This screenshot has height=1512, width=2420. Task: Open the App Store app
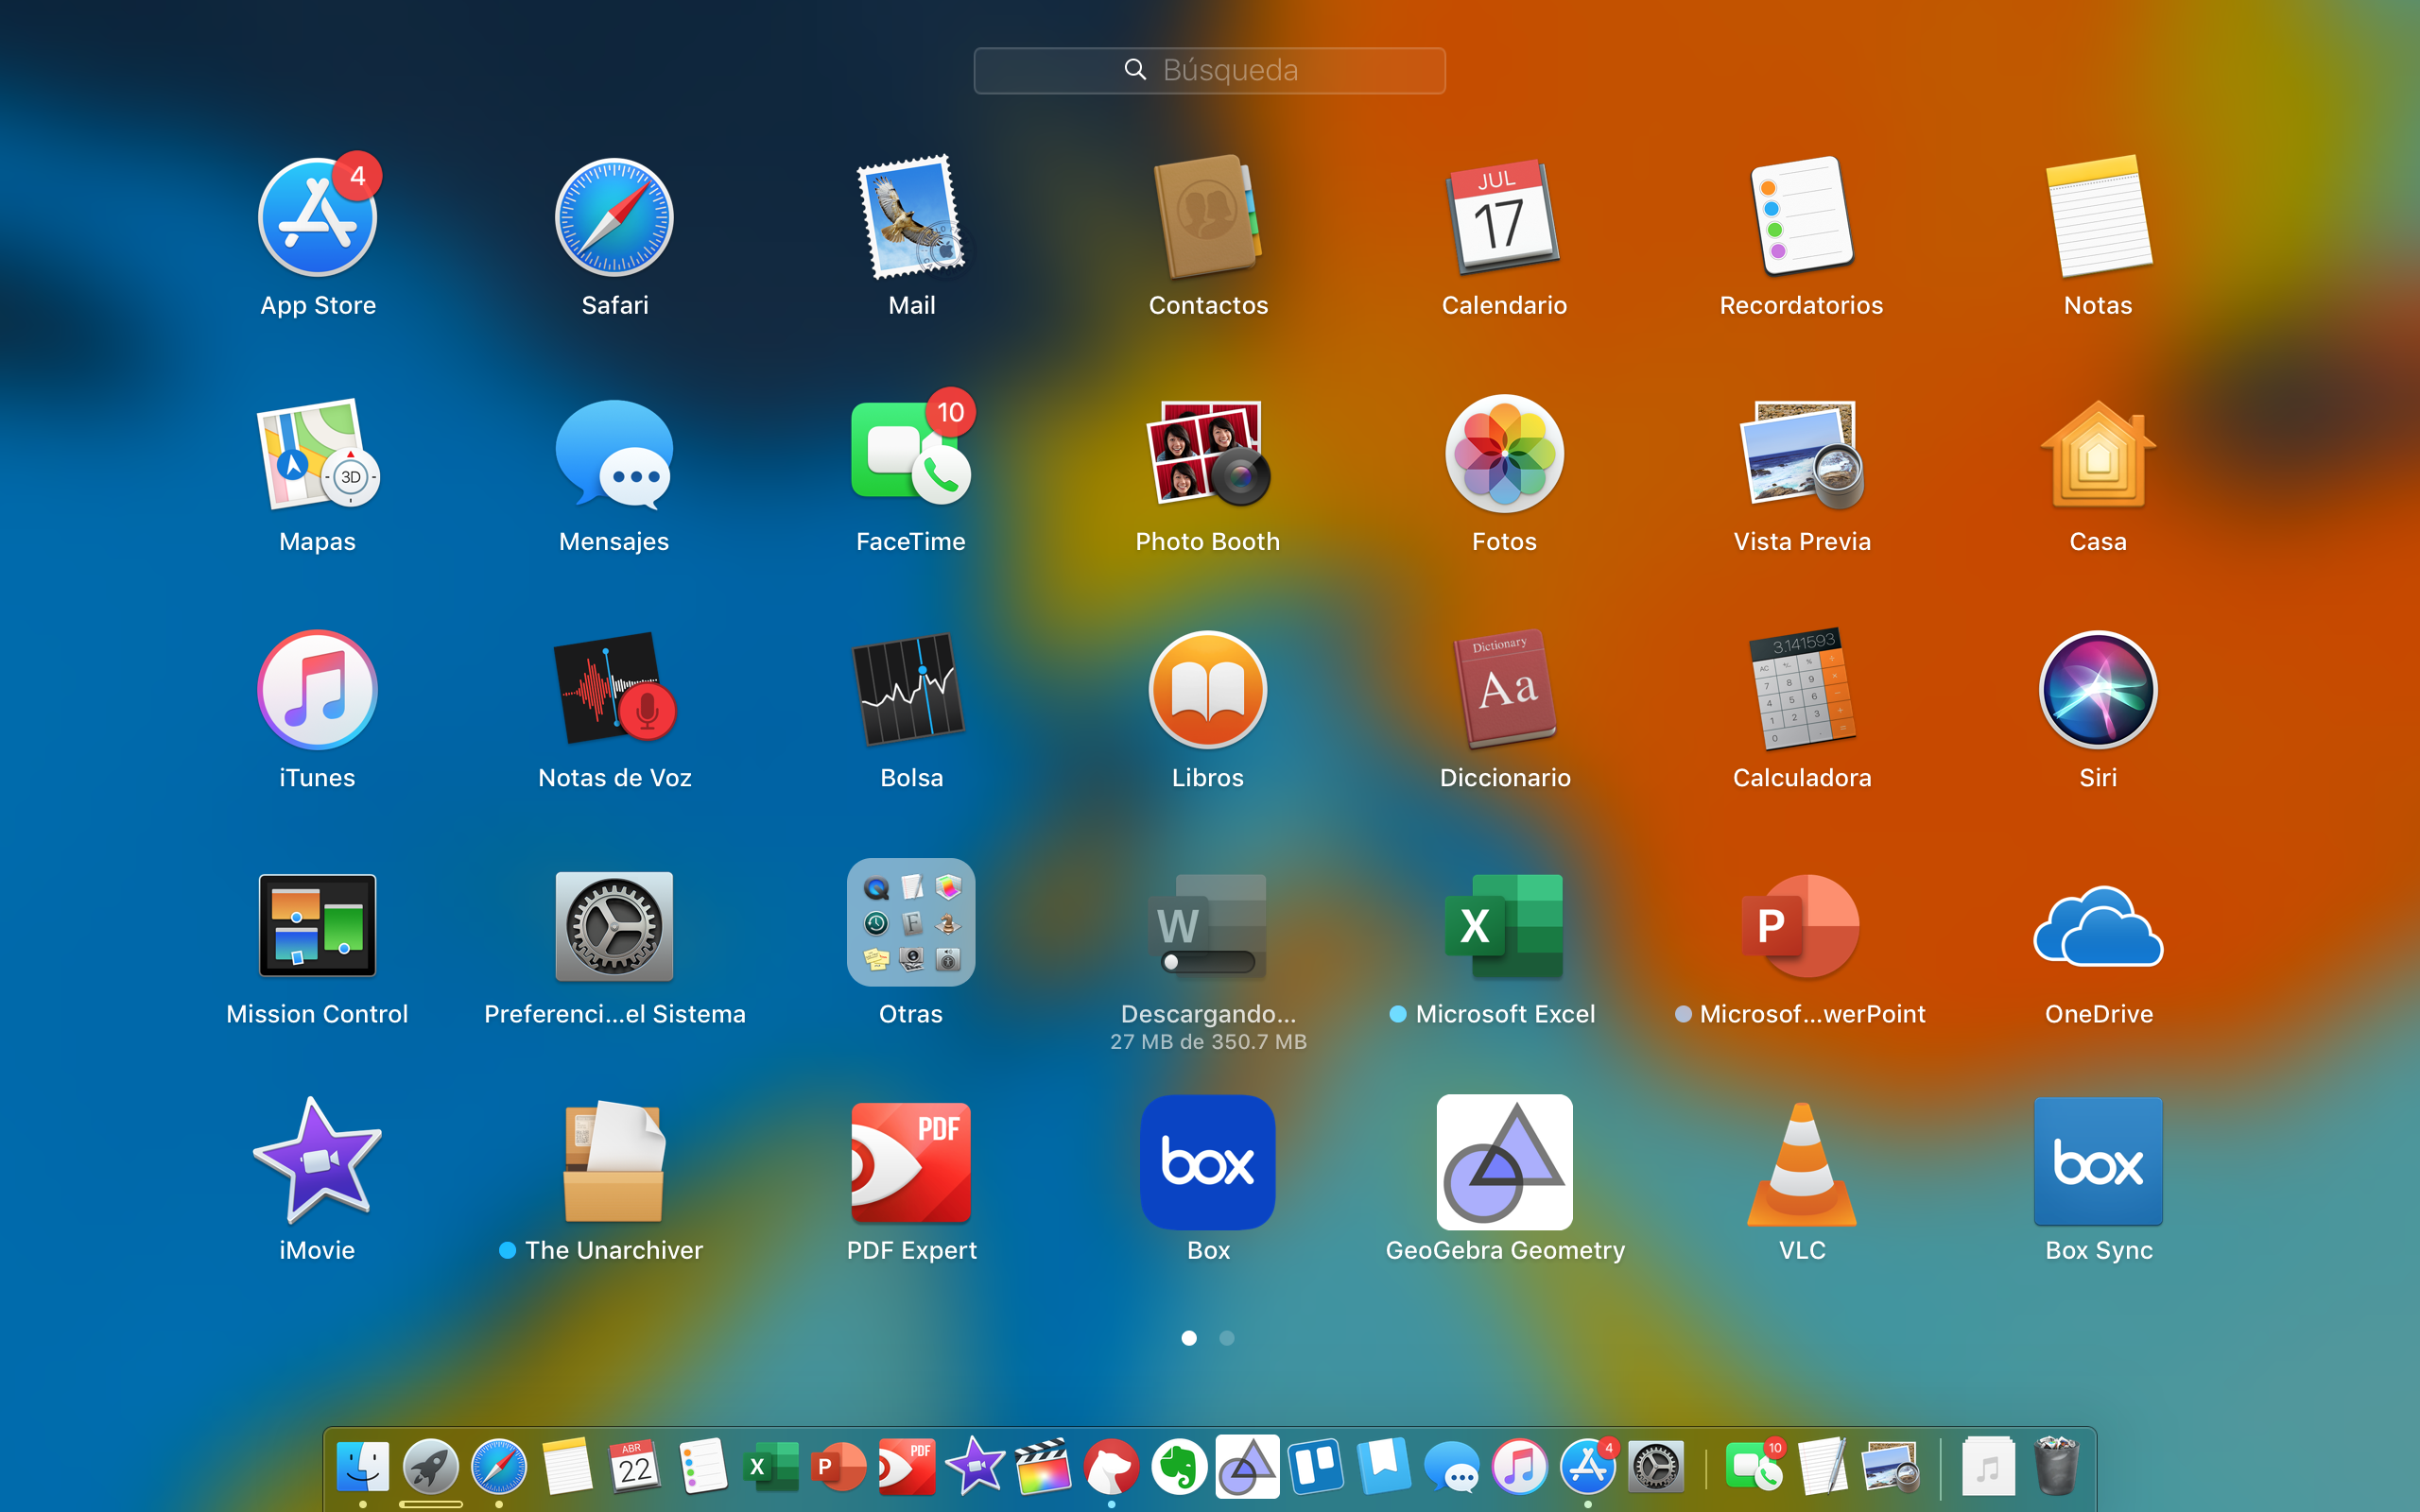[x=317, y=219]
